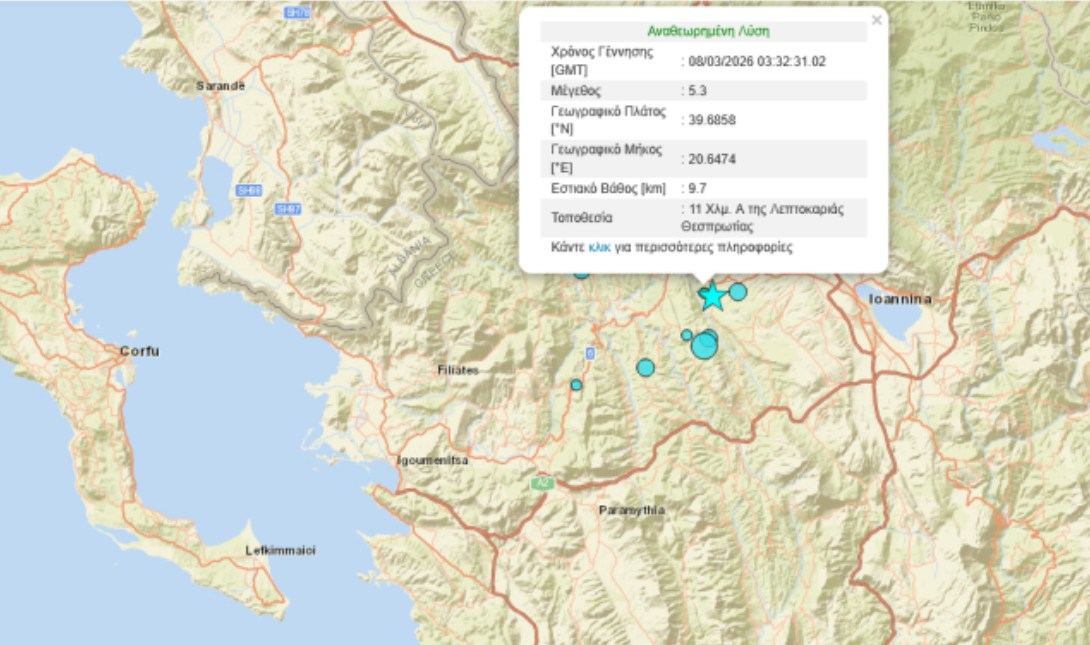Click the green A2 highway shield
The image size is (1090, 645).
coord(543,483)
